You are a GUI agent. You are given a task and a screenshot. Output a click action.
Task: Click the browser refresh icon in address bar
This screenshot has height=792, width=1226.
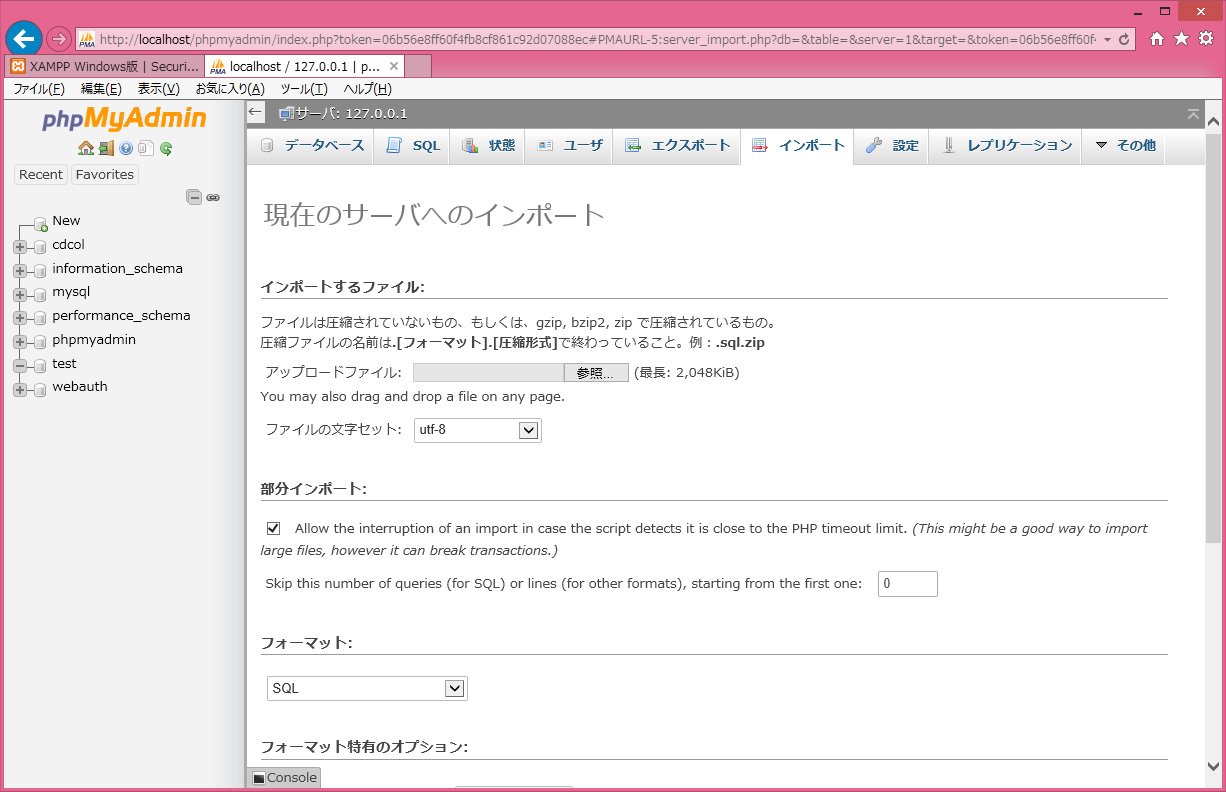(x=1124, y=39)
